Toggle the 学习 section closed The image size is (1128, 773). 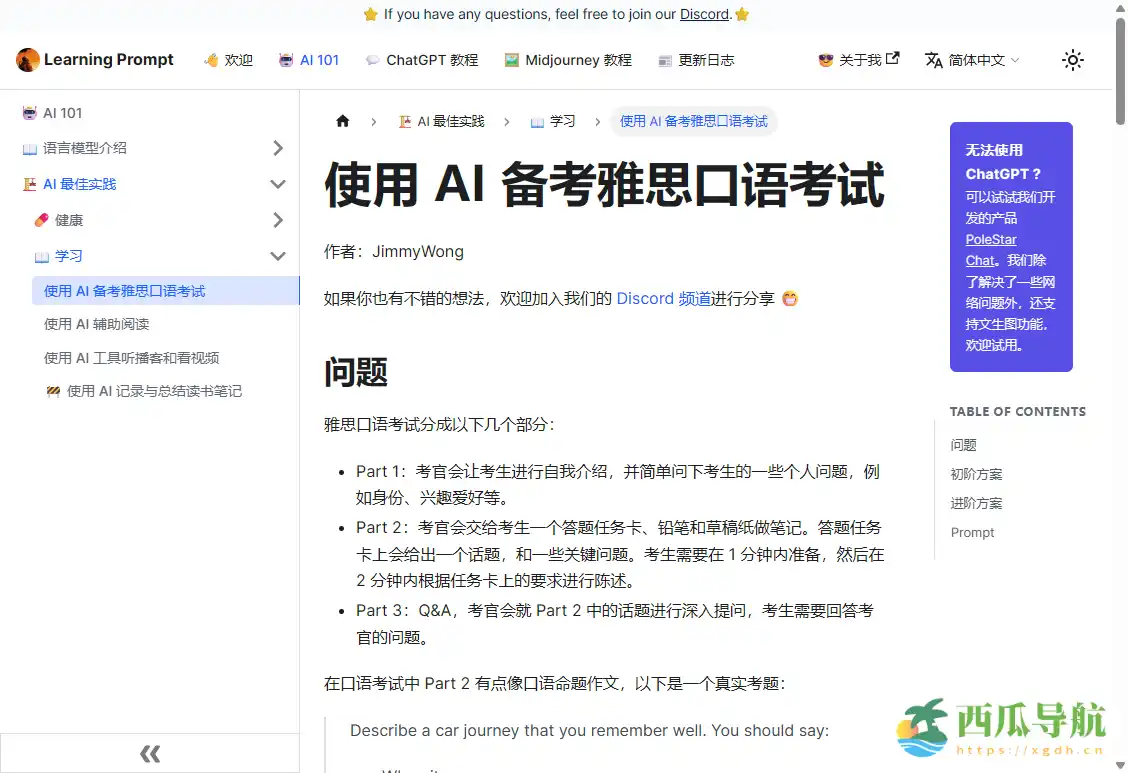point(277,256)
